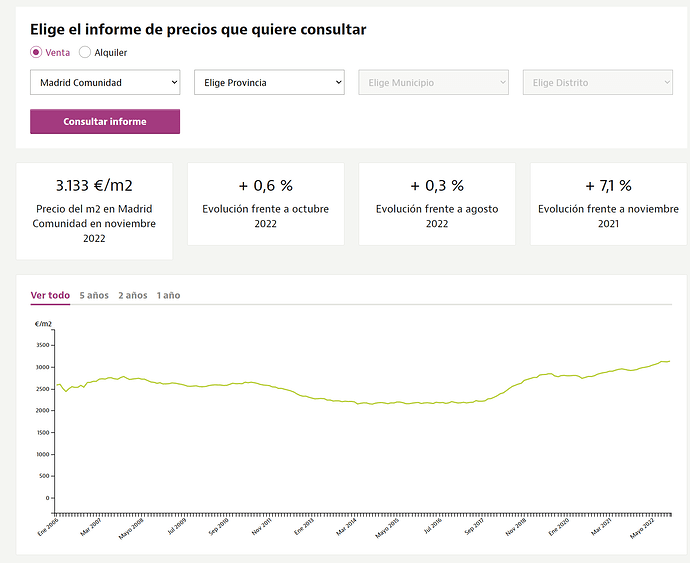Select the Venta radio button
The height and width of the screenshot is (563, 690).
click(36, 52)
